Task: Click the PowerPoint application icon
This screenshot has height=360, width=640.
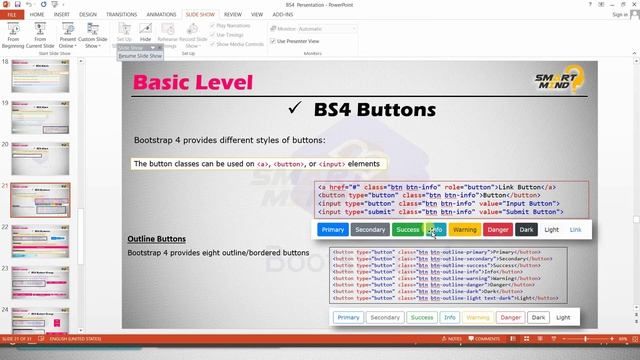Action: tap(6, 4)
